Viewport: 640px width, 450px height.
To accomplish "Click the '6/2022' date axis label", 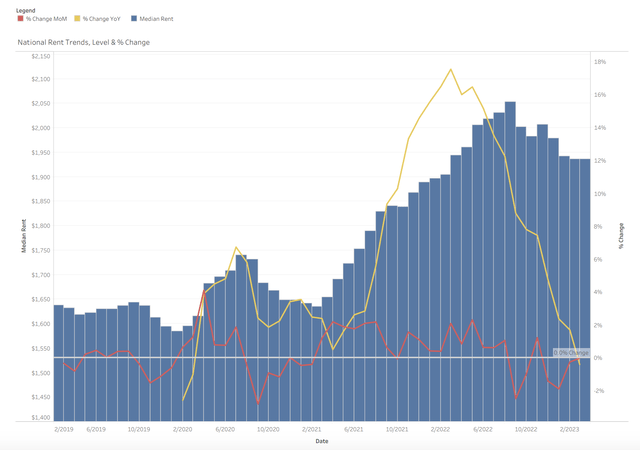I will click(x=483, y=430).
